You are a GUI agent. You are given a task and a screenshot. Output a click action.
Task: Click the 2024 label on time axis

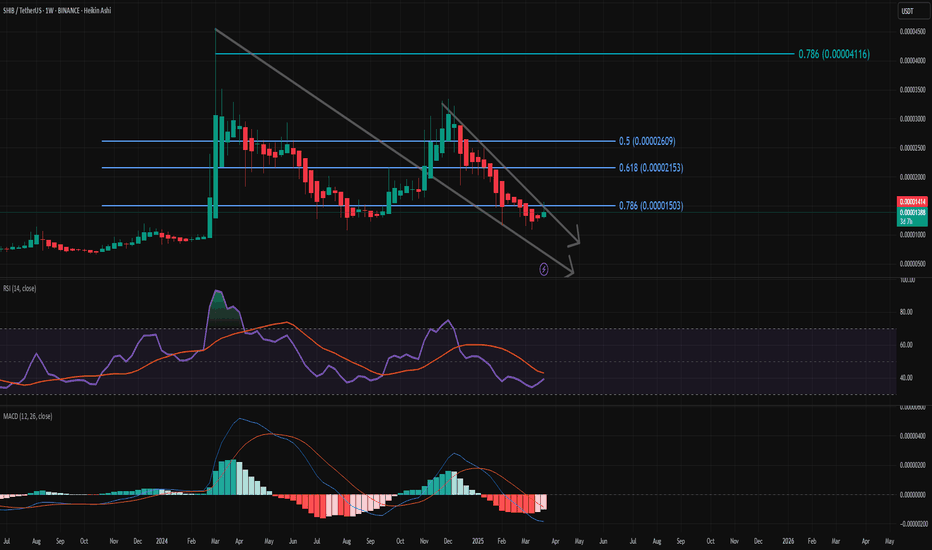(x=162, y=542)
